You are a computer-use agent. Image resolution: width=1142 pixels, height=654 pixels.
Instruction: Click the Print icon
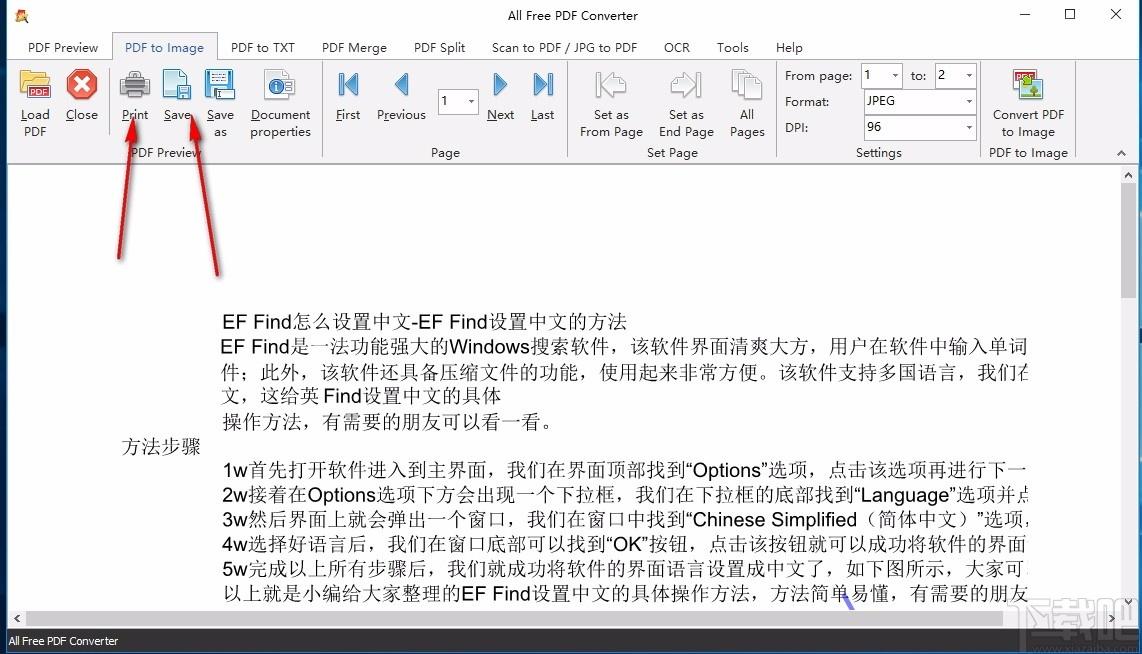[135, 85]
